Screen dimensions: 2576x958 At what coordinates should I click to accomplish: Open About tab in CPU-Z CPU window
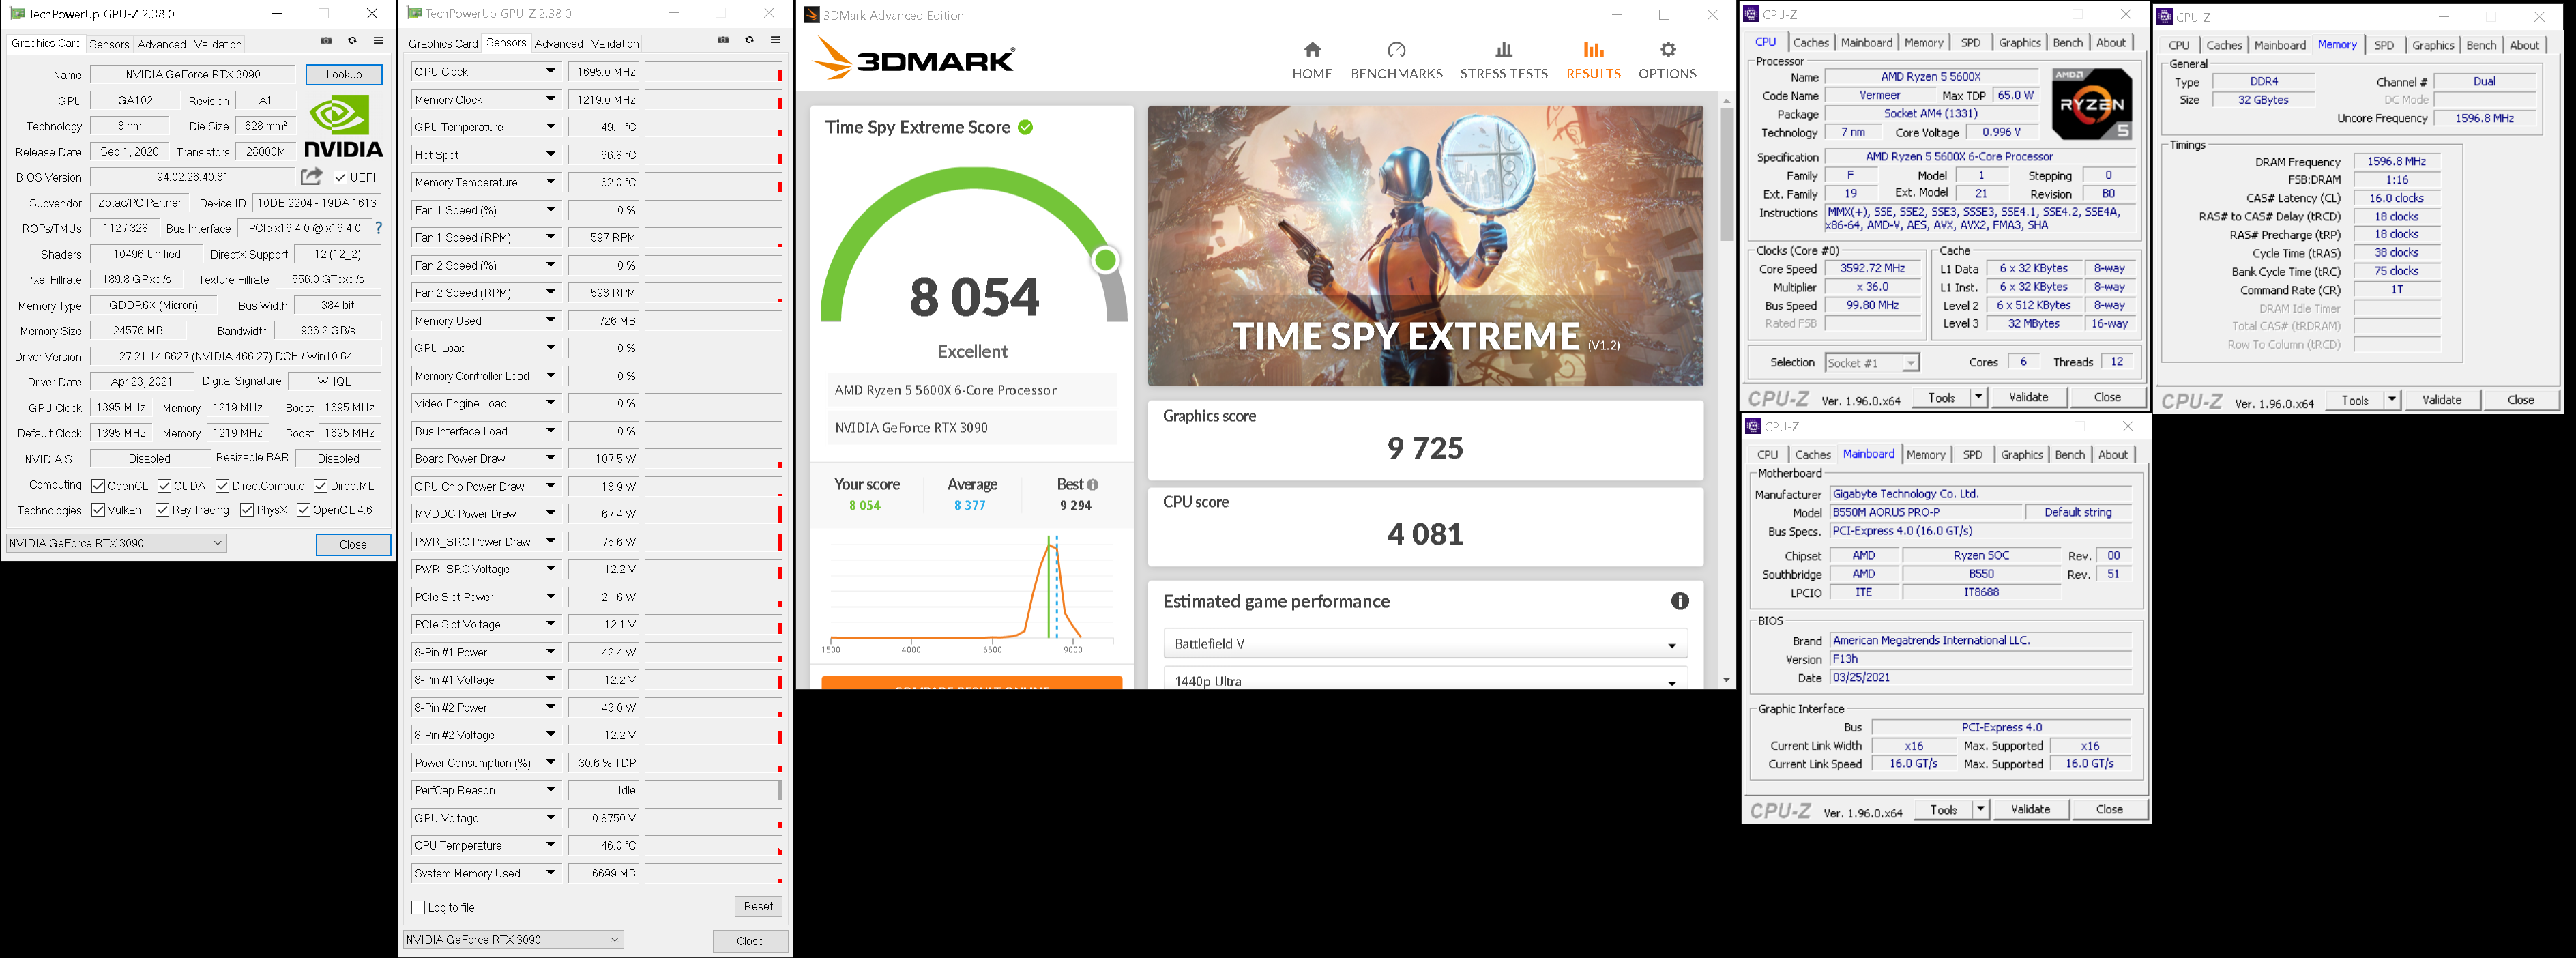tap(2111, 42)
